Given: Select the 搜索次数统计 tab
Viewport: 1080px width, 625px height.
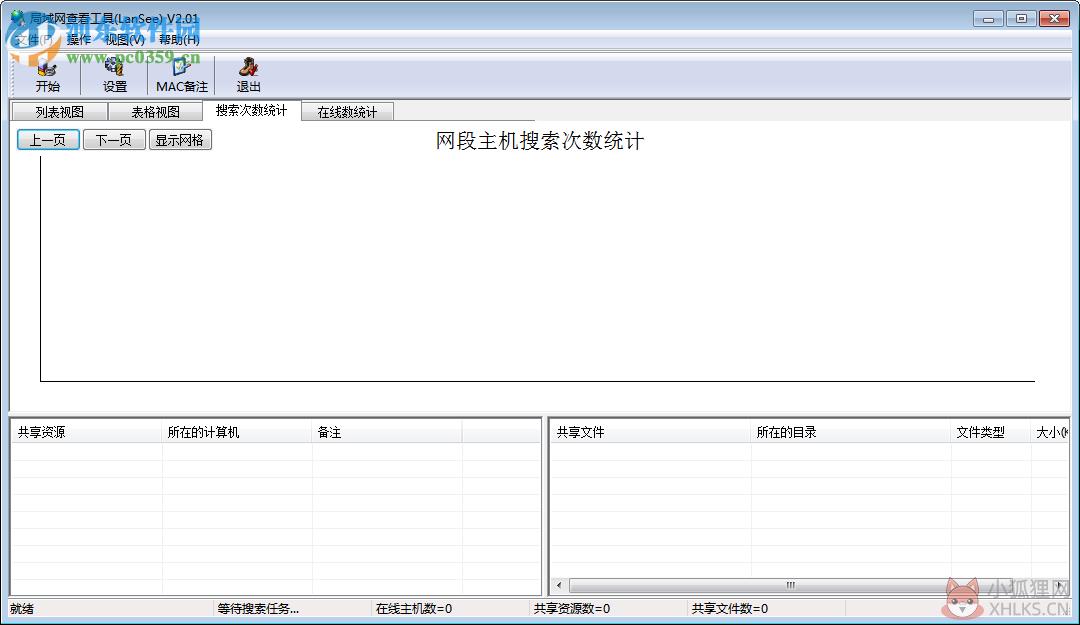Looking at the screenshot, I should [251, 110].
